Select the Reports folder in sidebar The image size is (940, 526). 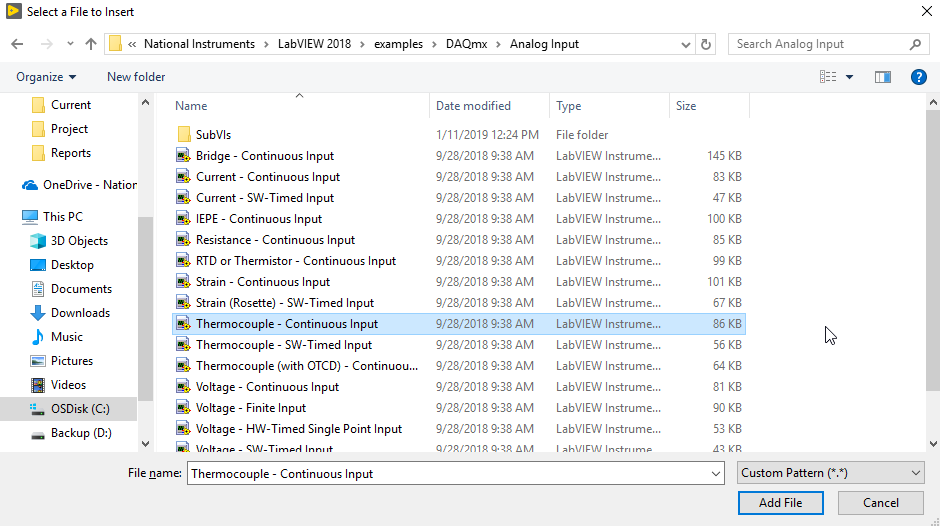[71, 153]
